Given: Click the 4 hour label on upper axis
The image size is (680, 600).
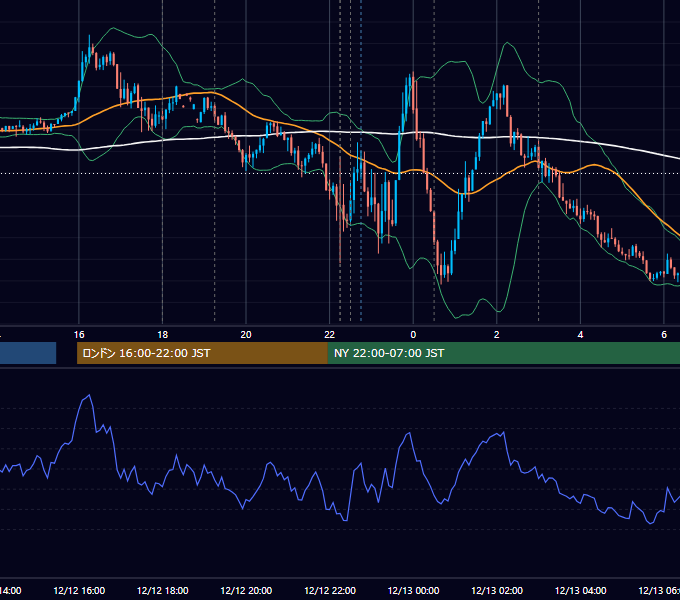Looking at the screenshot, I should [x=580, y=335].
